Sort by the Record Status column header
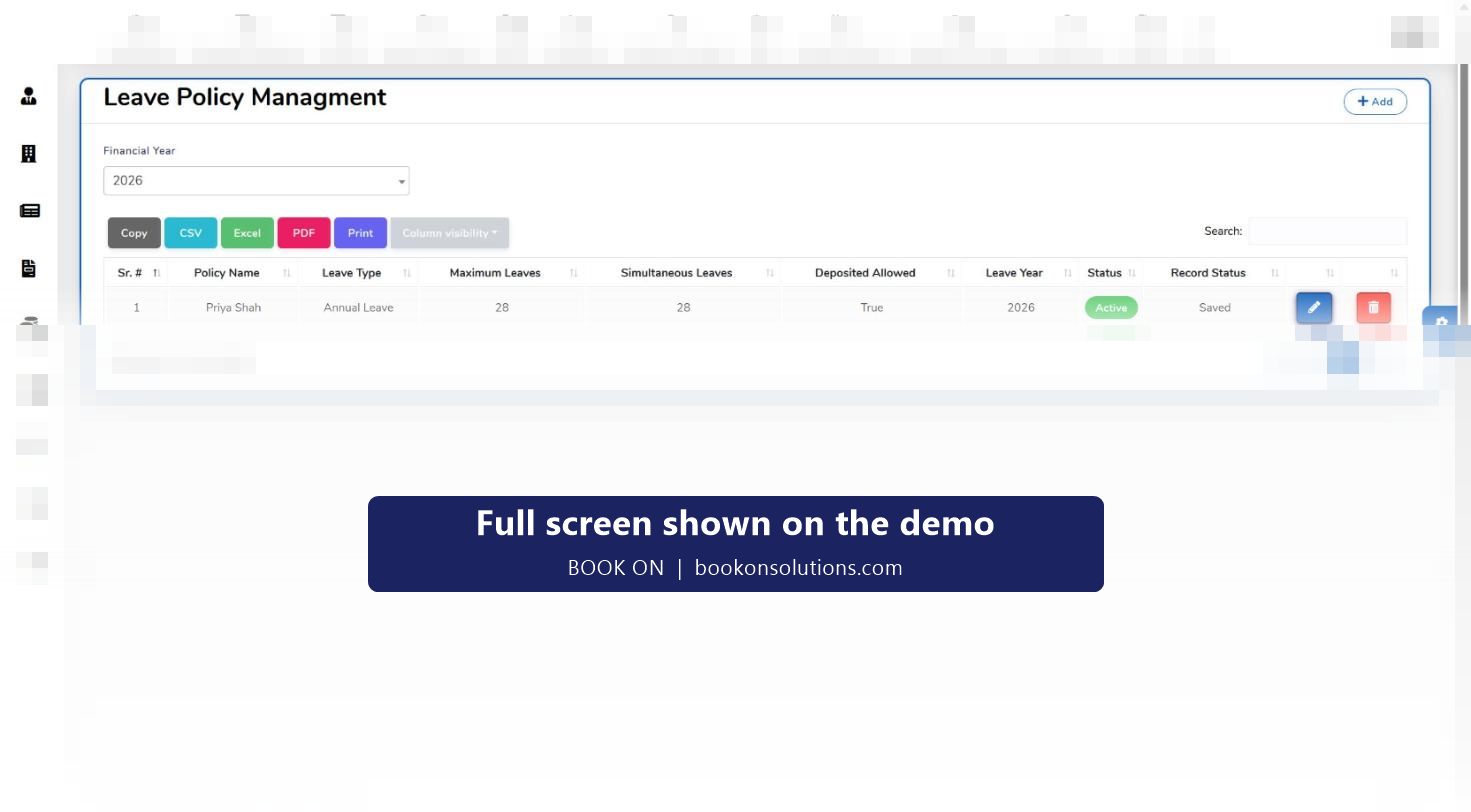 pyautogui.click(x=1215, y=273)
